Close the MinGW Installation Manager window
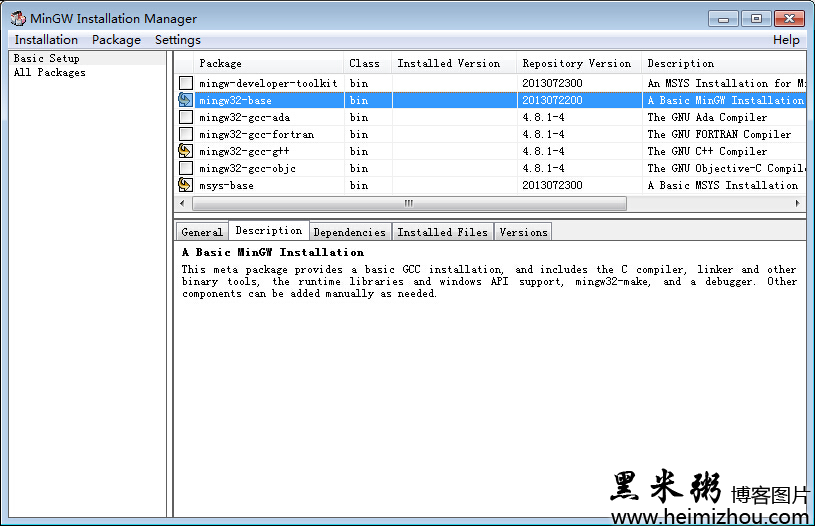The width and height of the screenshot is (815, 526). (x=789, y=19)
